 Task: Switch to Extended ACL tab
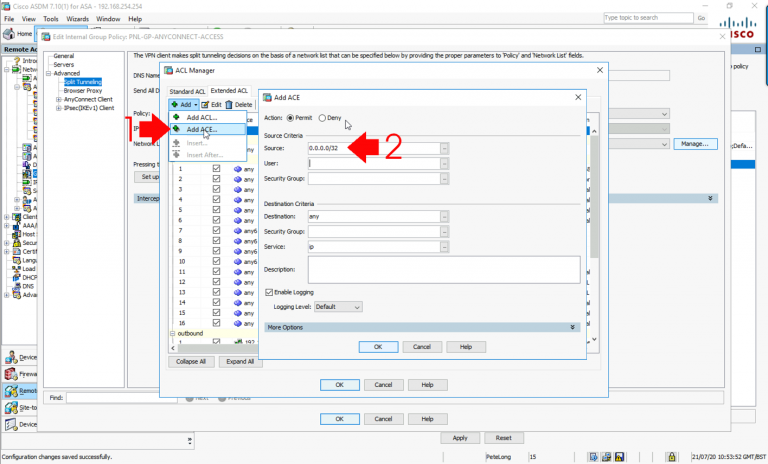click(x=229, y=91)
